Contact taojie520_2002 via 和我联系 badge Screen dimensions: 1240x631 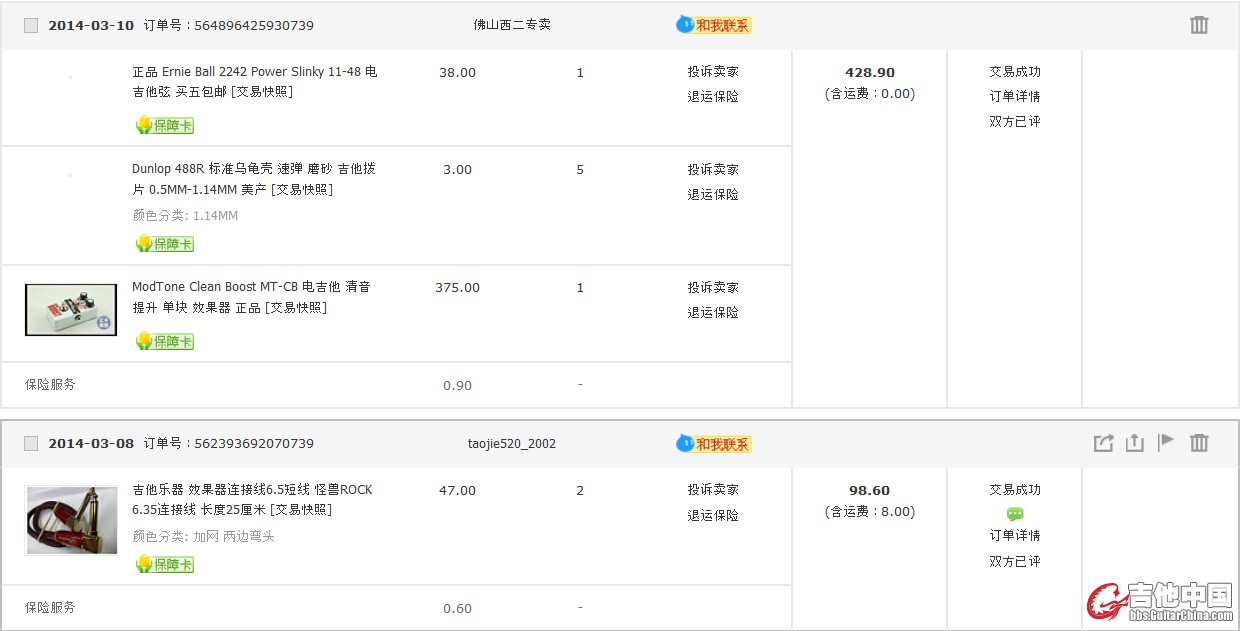714,443
